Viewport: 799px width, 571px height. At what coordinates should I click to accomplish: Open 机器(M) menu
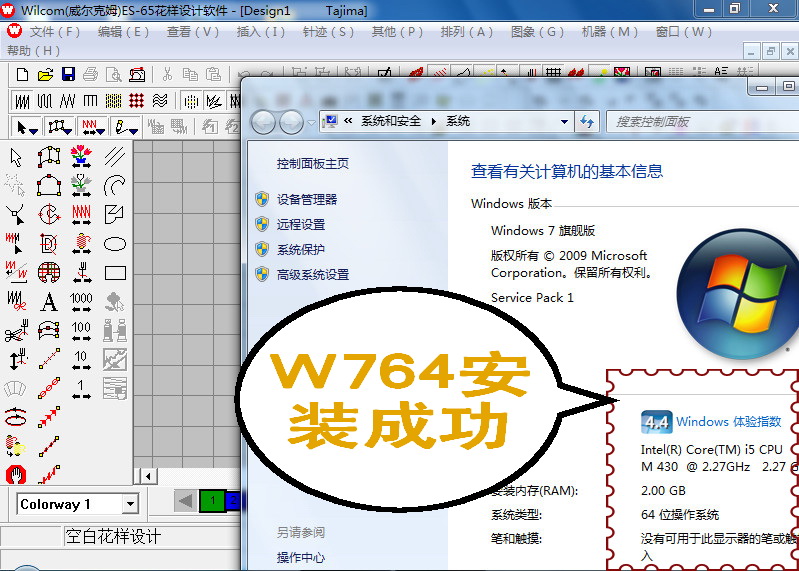pos(609,32)
